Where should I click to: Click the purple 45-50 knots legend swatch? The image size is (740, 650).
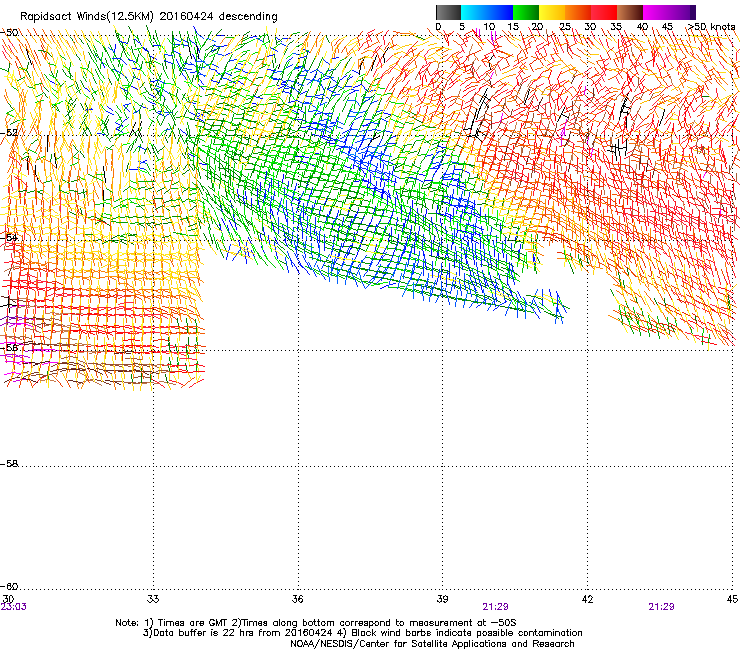coord(682,12)
